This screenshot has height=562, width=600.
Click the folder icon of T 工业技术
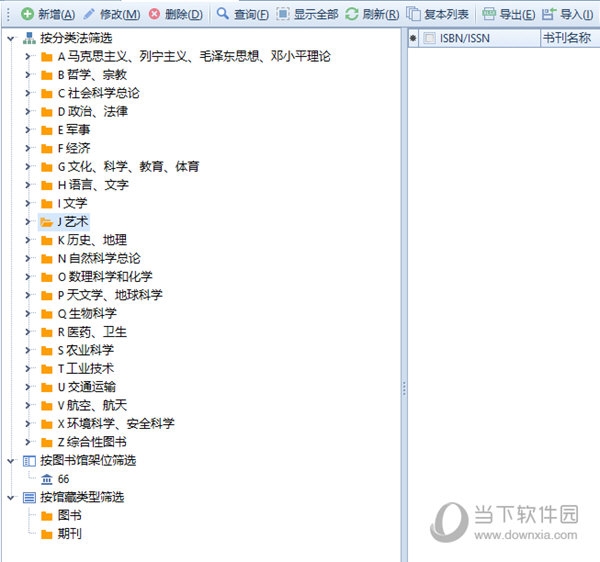47,369
